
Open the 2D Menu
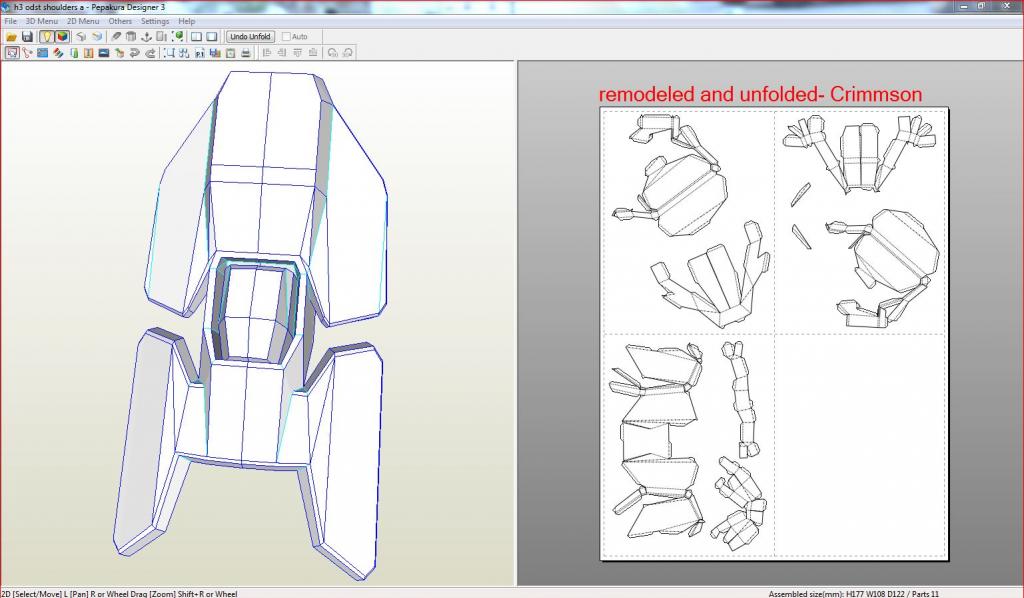click(x=83, y=21)
